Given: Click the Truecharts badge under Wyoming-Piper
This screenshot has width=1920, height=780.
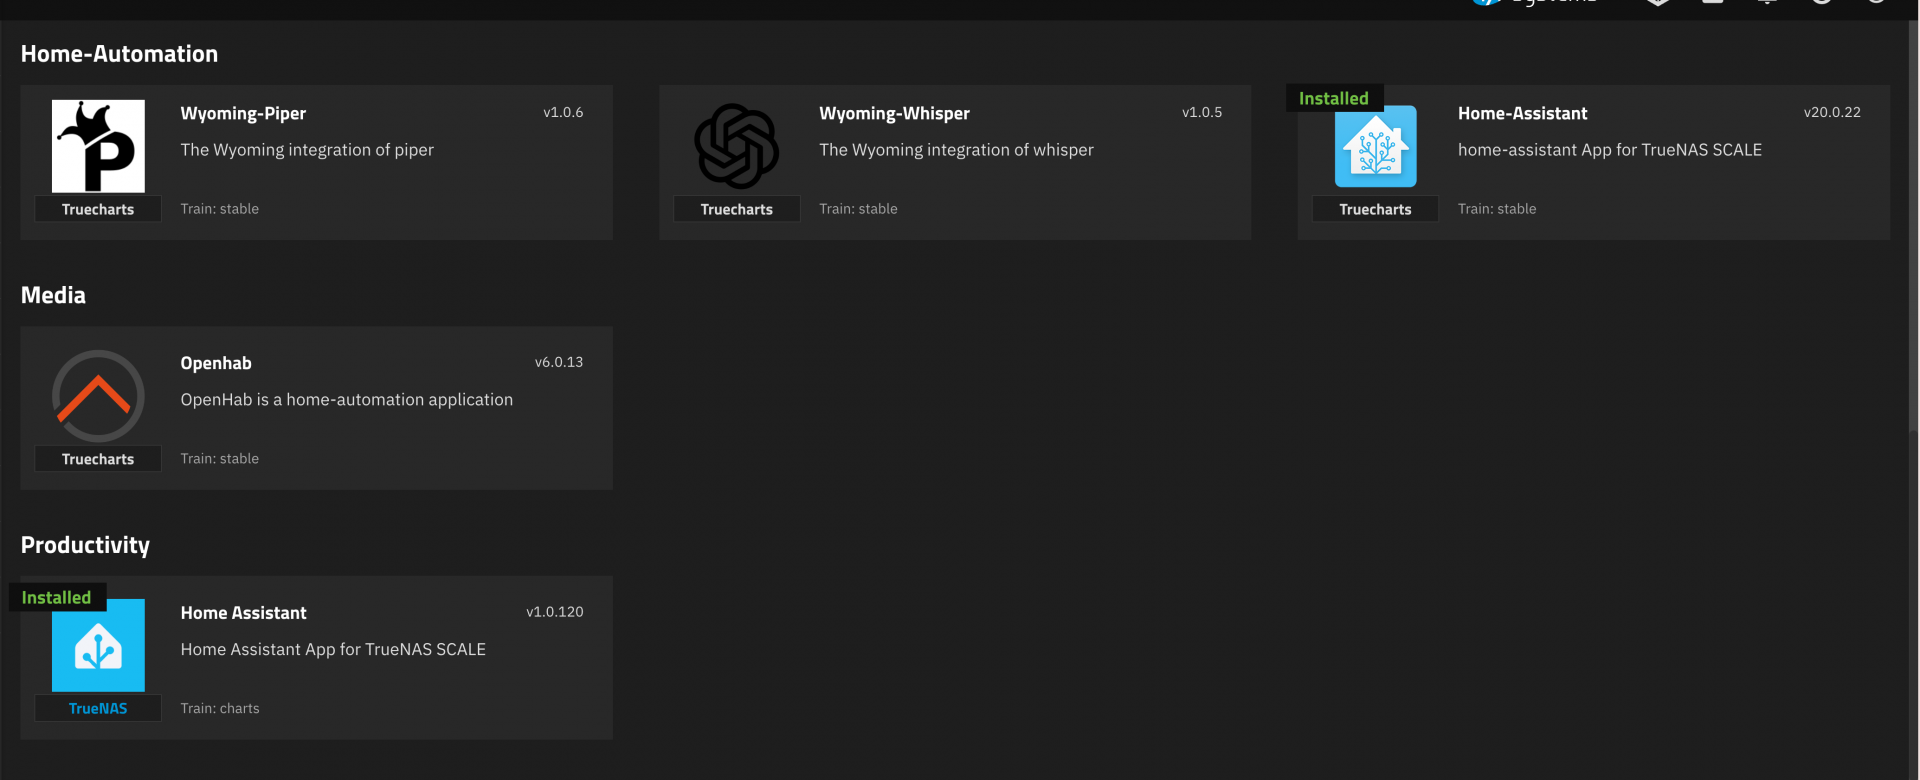Looking at the screenshot, I should coord(98,209).
